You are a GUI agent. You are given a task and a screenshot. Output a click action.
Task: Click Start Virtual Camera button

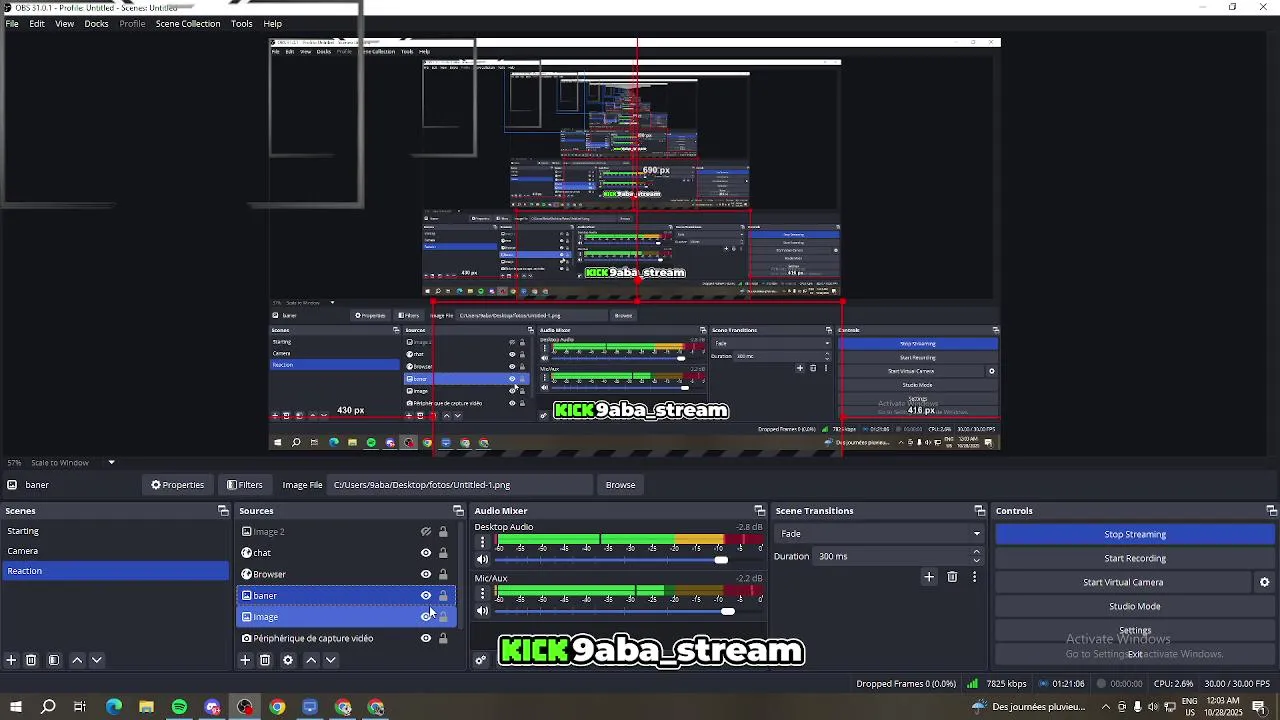[1123, 582]
